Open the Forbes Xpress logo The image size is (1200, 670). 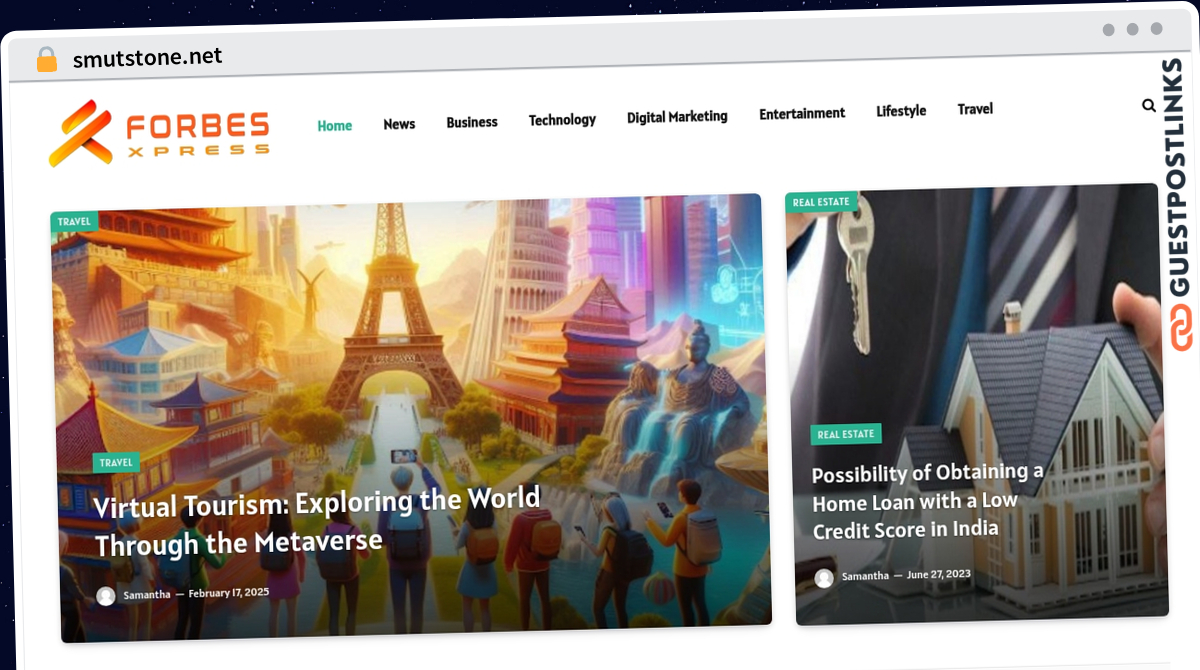point(159,134)
